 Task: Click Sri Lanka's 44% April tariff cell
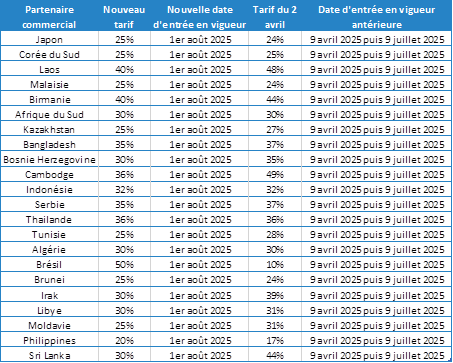tap(275, 355)
